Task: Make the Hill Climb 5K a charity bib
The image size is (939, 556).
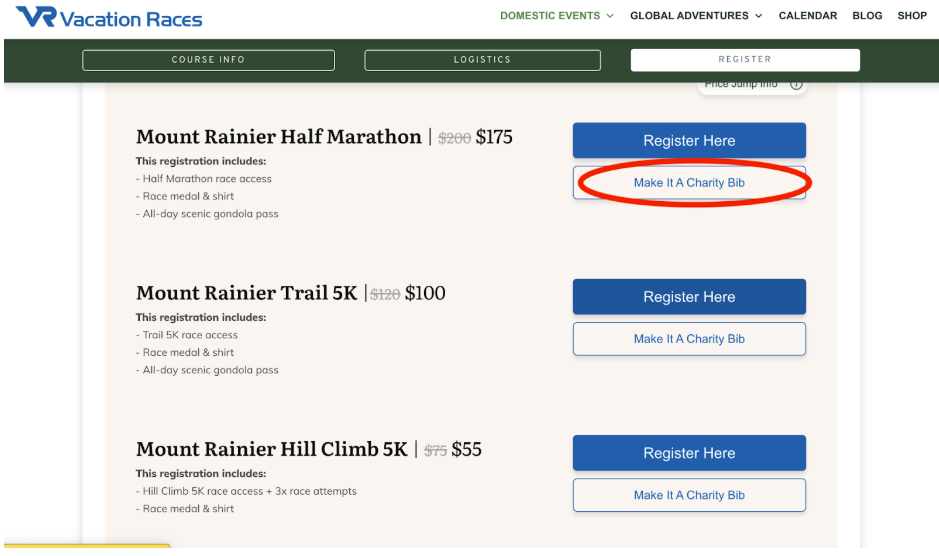Action: coord(689,495)
